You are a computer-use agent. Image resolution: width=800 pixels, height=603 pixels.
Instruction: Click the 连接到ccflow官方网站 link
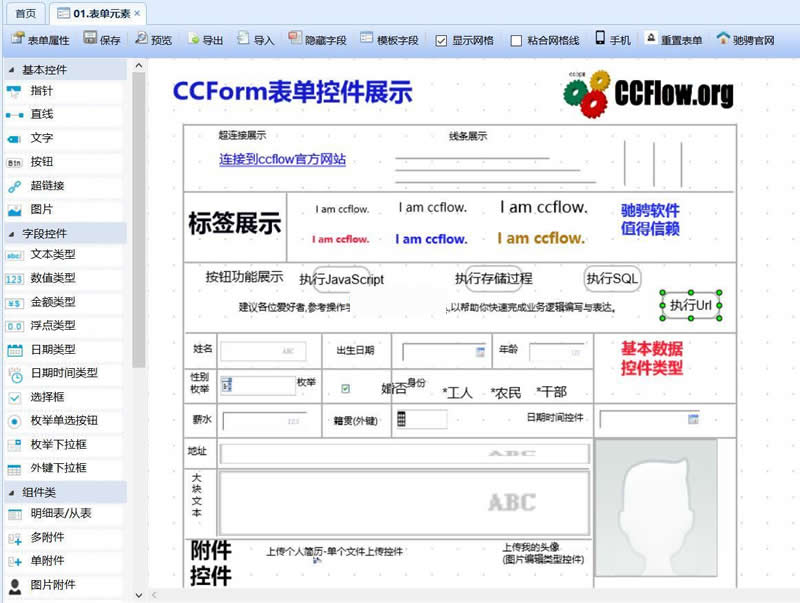click(282, 160)
